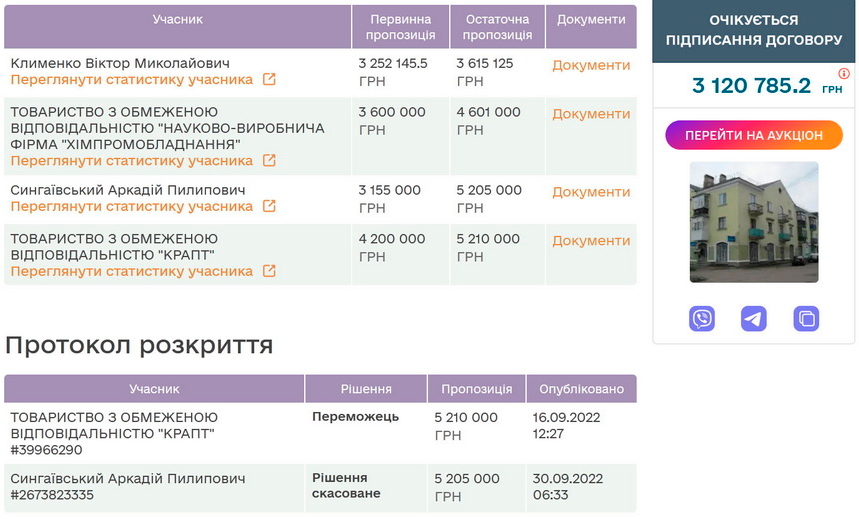Share the auction via Viber icon

[x=702, y=319]
